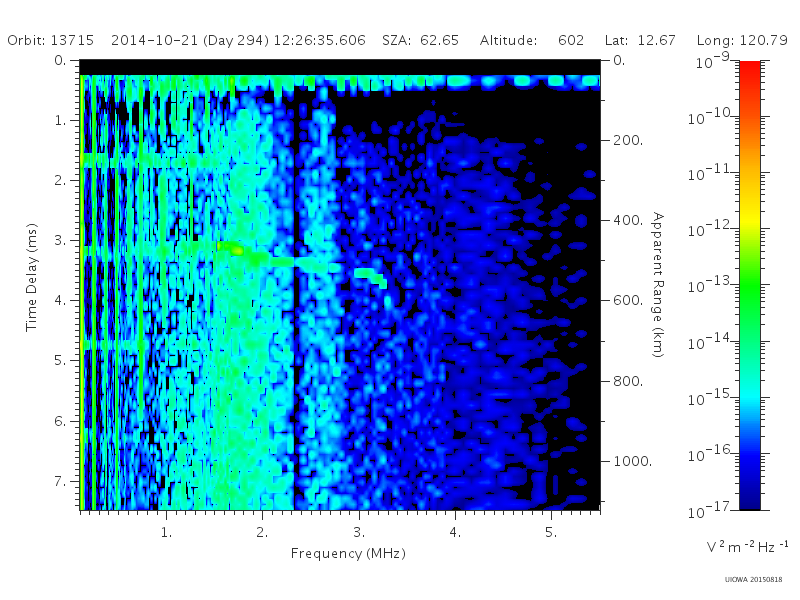Click the '1000.' Apparent Range tick label
The image size is (800, 600).
[633, 461]
